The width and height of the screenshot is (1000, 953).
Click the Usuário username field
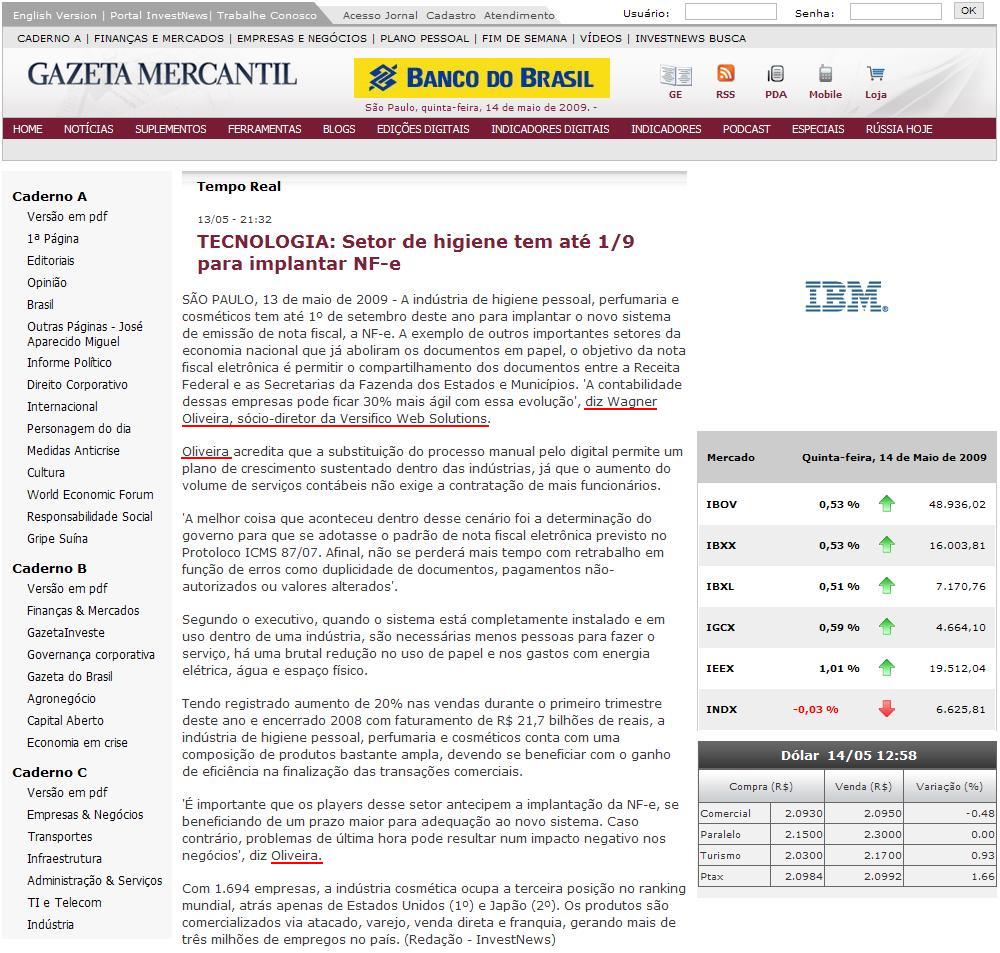(x=730, y=12)
